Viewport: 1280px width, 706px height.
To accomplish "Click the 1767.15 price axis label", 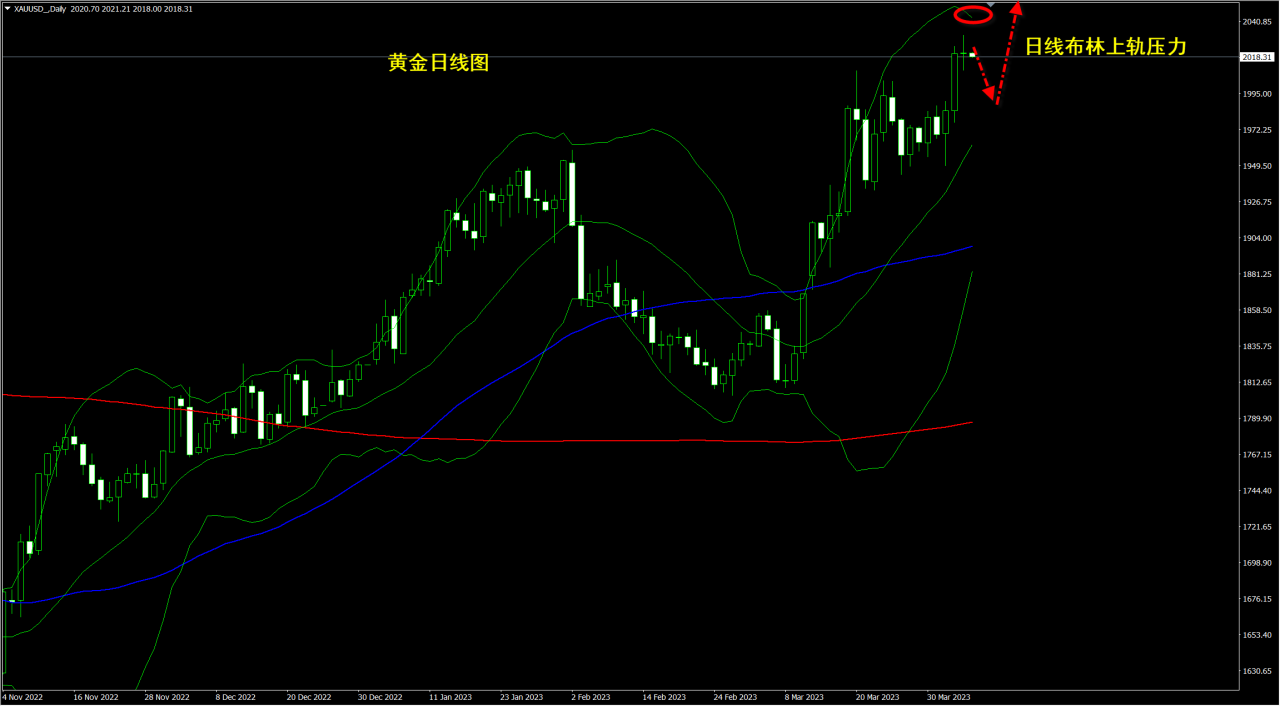I will click(x=1256, y=454).
